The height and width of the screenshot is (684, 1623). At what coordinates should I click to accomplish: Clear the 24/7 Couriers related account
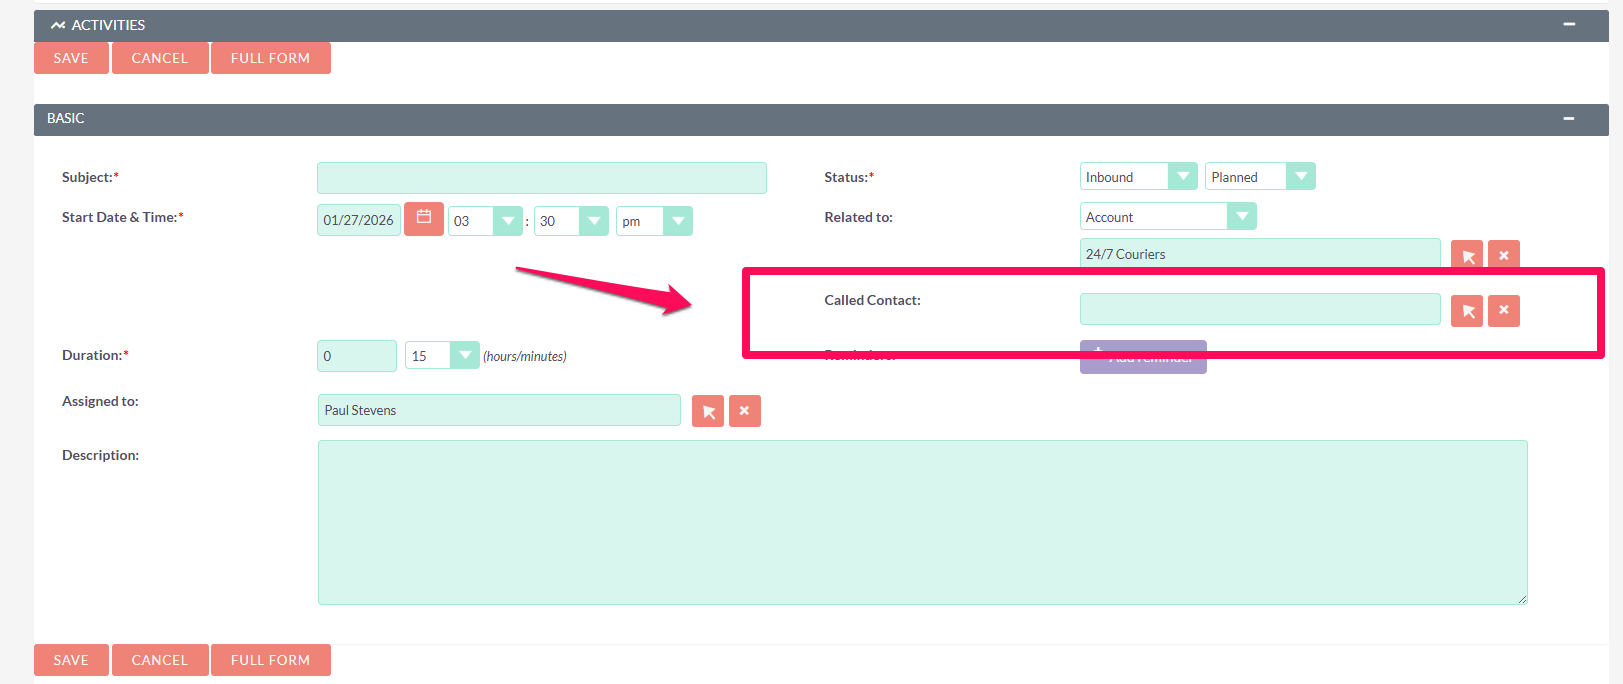1503,255
